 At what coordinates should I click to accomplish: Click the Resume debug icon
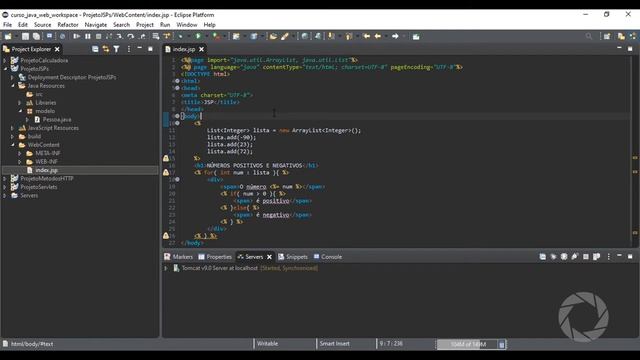coord(76,36)
